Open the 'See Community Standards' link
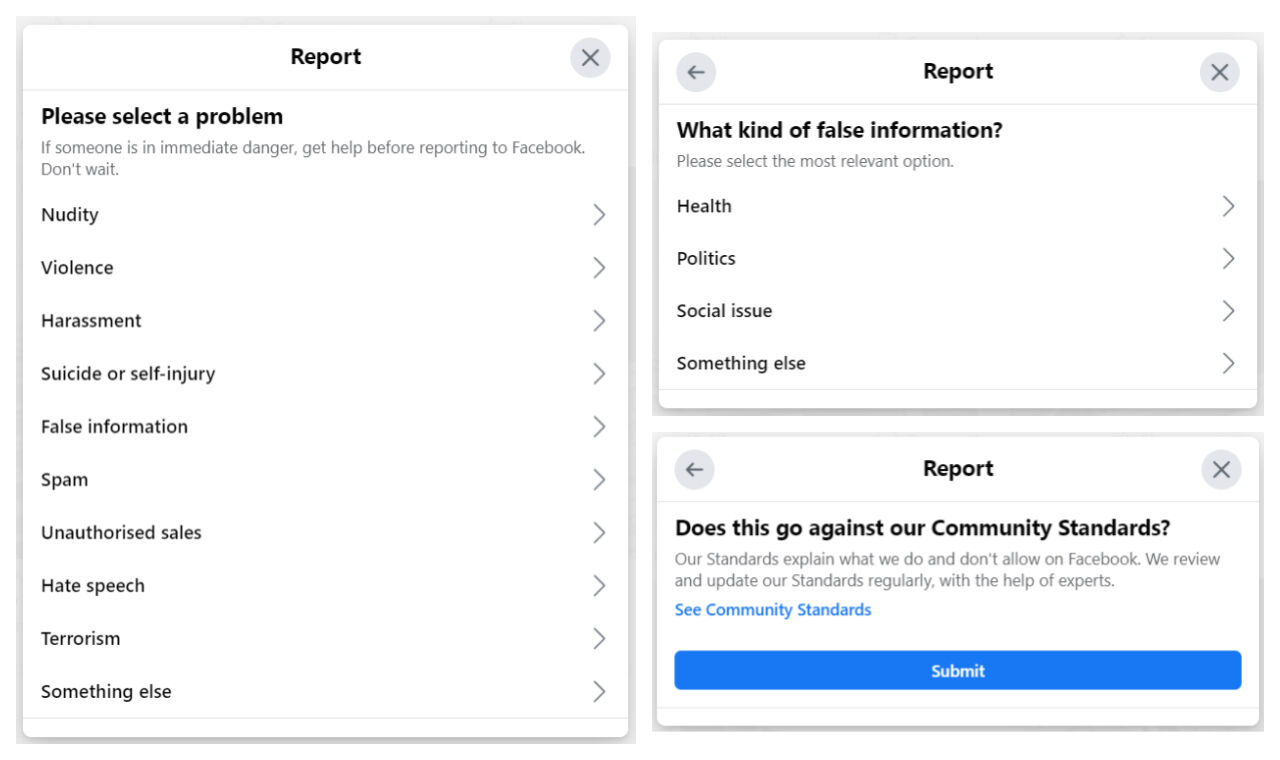 pos(772,610)
